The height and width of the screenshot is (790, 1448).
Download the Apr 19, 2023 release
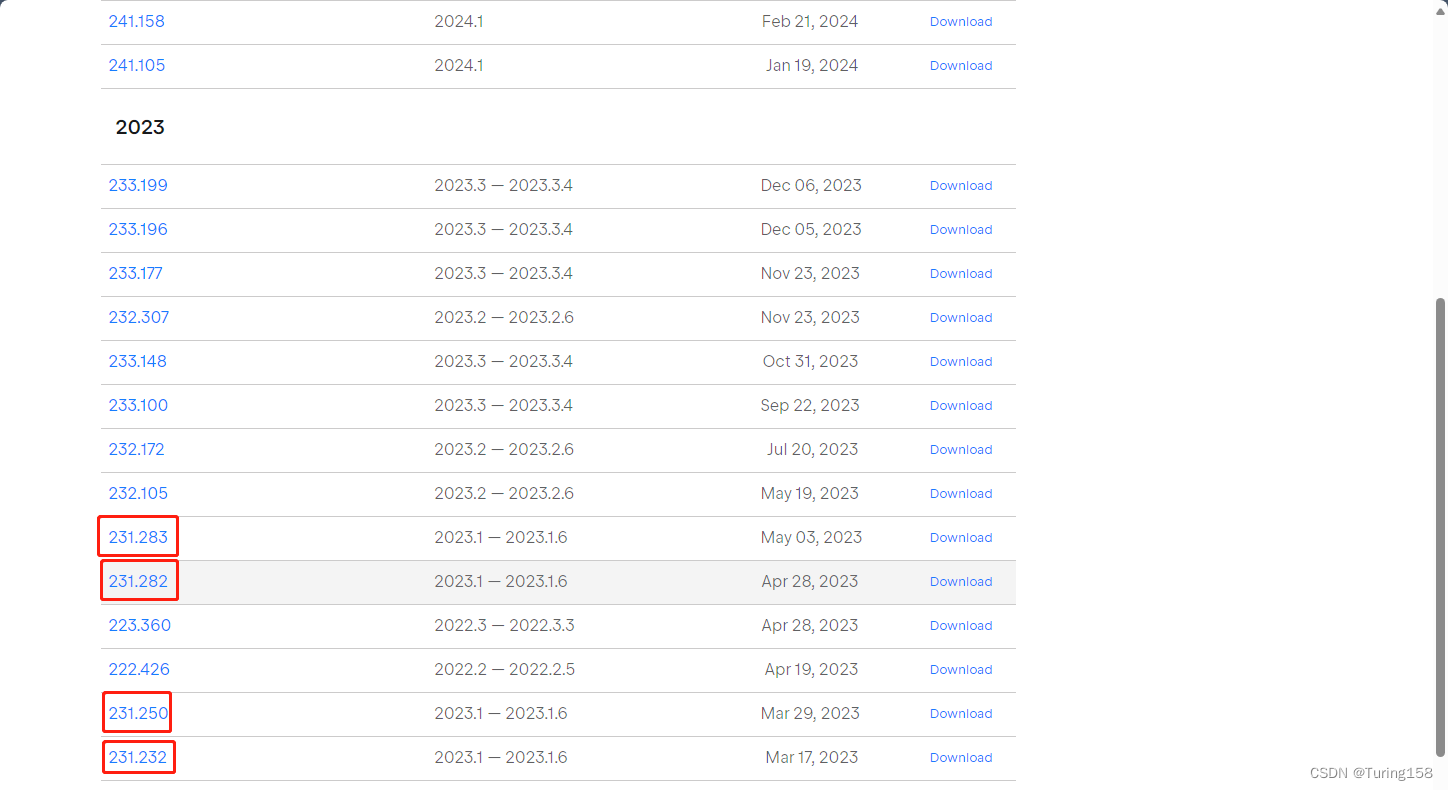(961, 669)
